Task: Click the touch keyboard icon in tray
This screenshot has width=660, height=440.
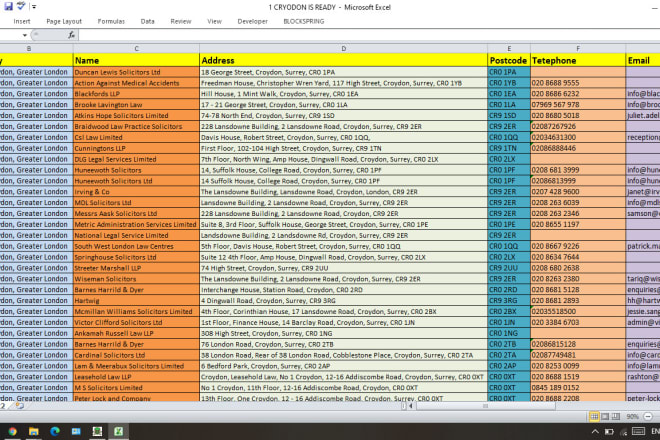Action: [x=638, y=432]
